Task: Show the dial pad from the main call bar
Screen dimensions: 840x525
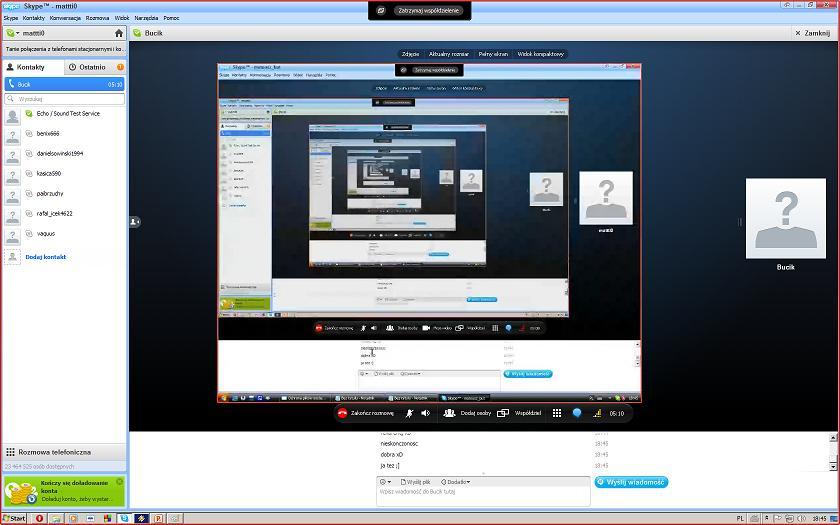Action: pos(557,413)
